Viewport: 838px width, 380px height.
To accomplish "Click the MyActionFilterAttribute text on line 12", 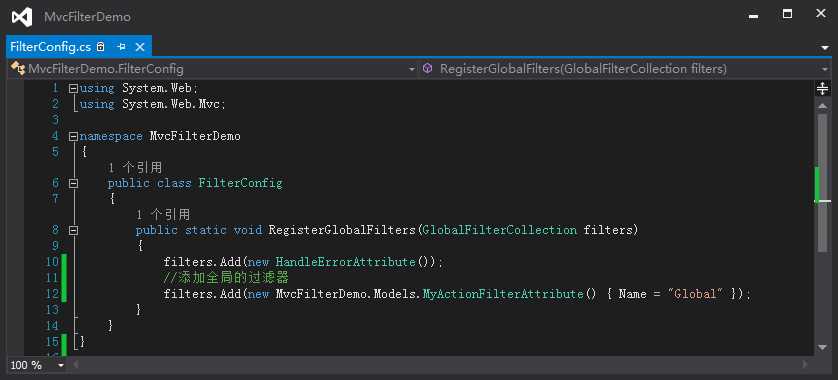I will [x=503, y=294].
